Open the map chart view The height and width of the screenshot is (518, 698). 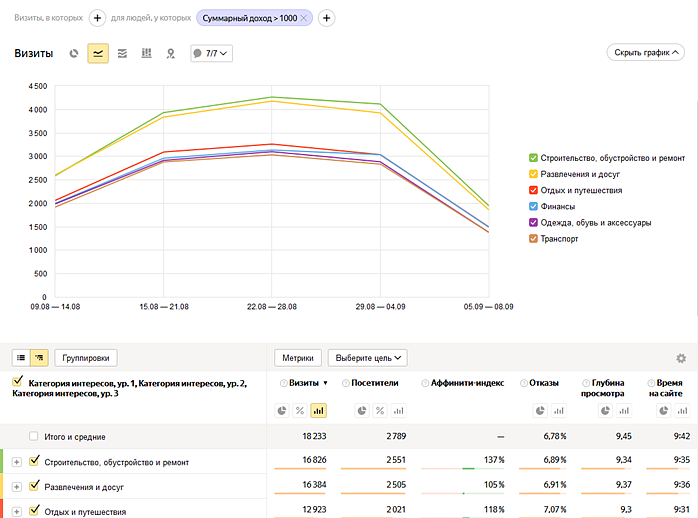(170, 53)
